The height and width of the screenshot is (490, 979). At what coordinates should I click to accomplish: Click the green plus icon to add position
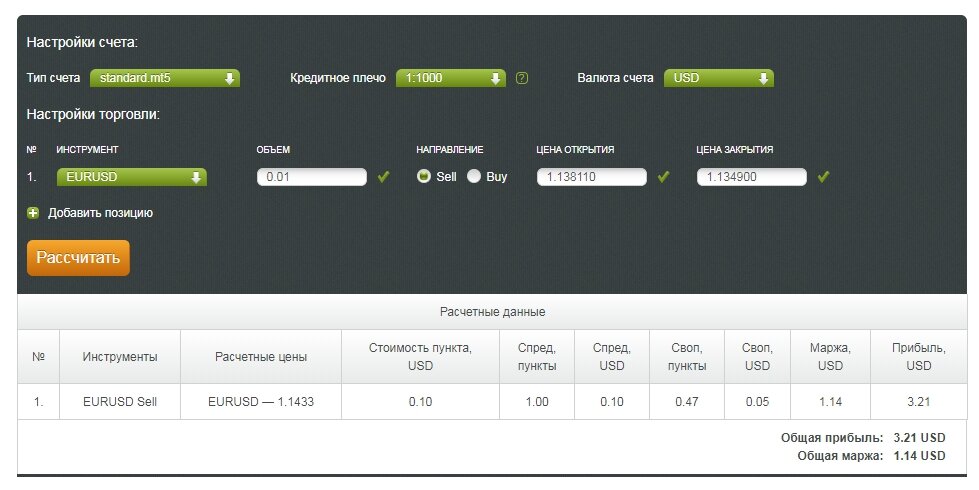pos(33,213)
